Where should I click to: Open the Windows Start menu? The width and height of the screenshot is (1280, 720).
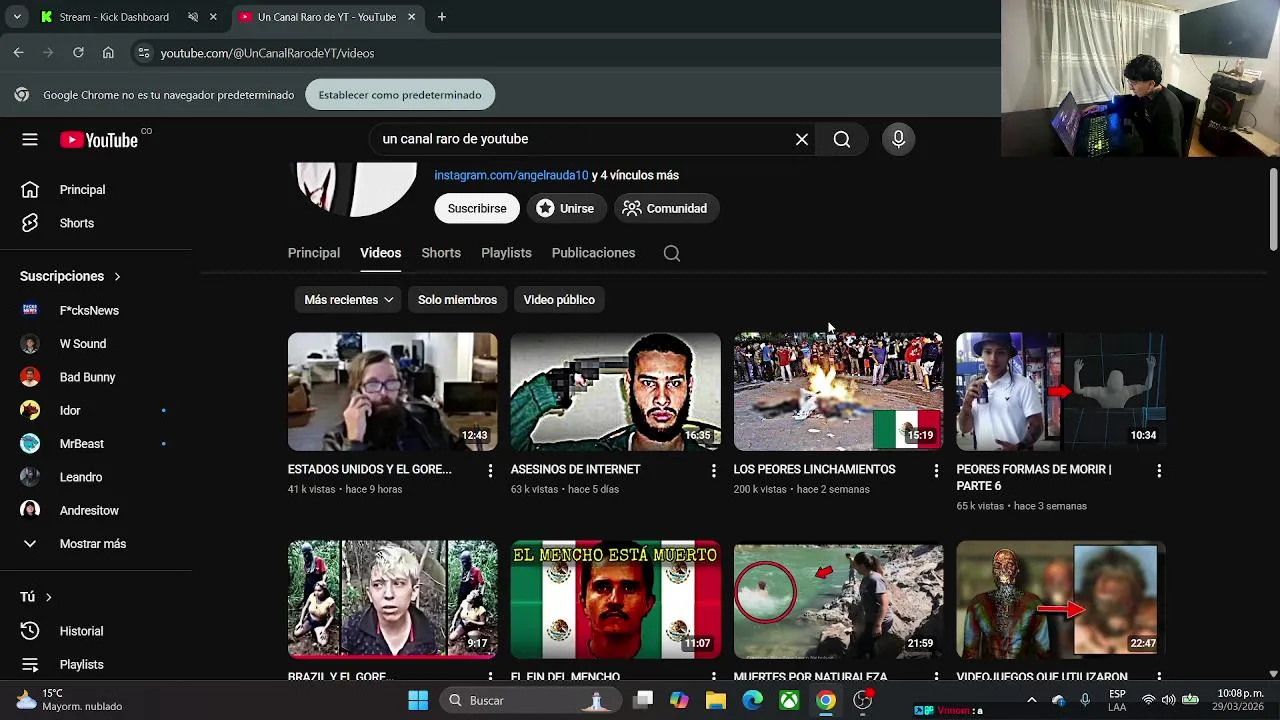418,700
